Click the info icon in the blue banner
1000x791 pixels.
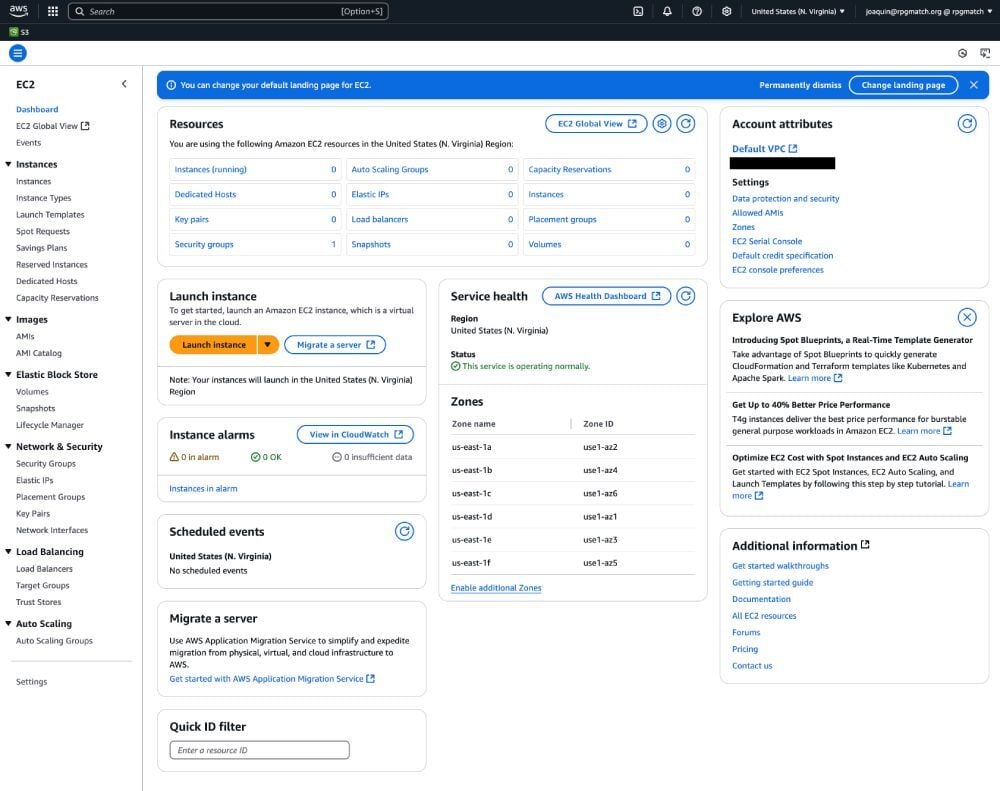pyautogui.click(x=171, y=85)
